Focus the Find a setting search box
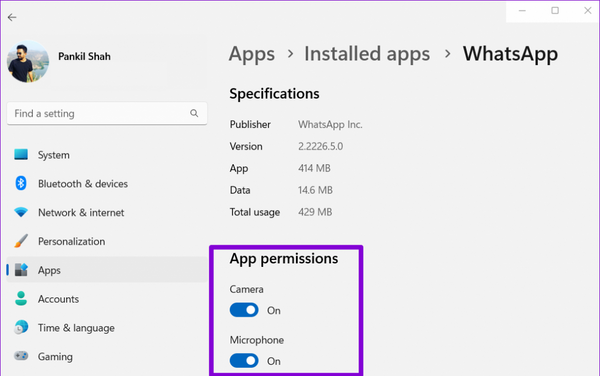Image resolution: width=600 pixels, height=376 pixels. click(107, 113)
